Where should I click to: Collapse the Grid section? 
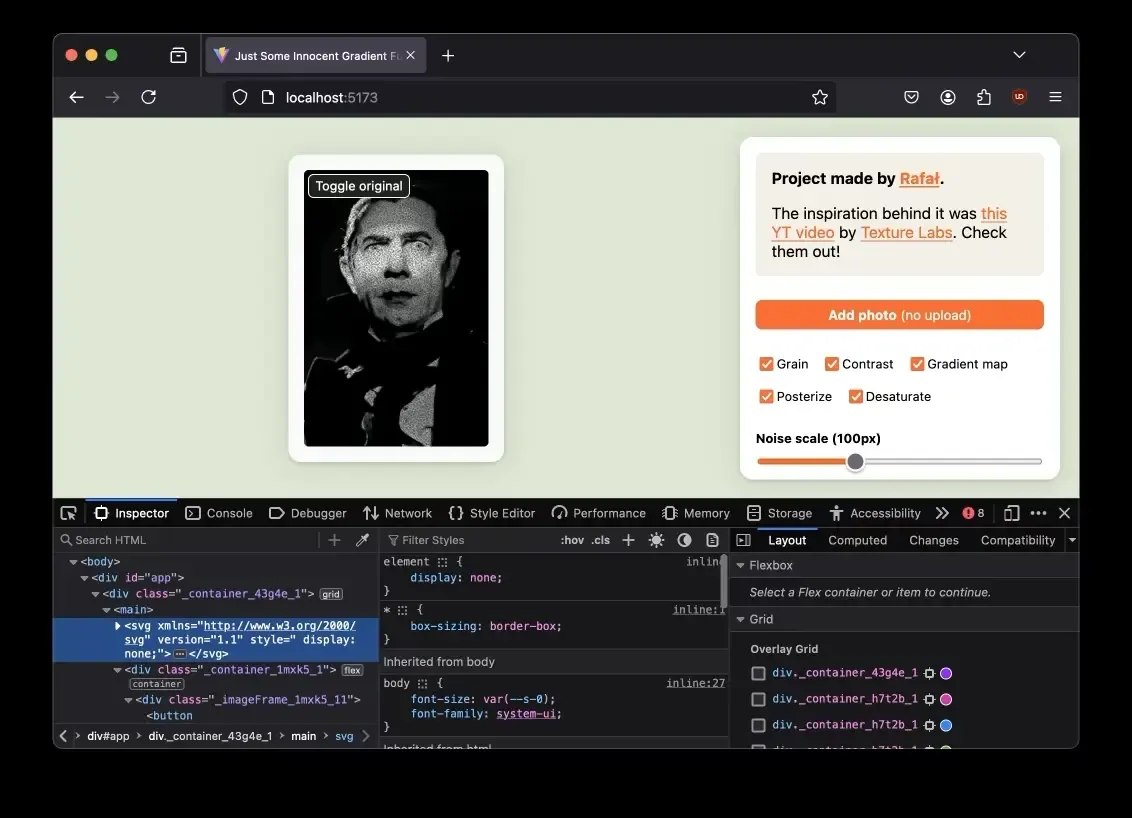pyautogui.click(x=740, y=619)
